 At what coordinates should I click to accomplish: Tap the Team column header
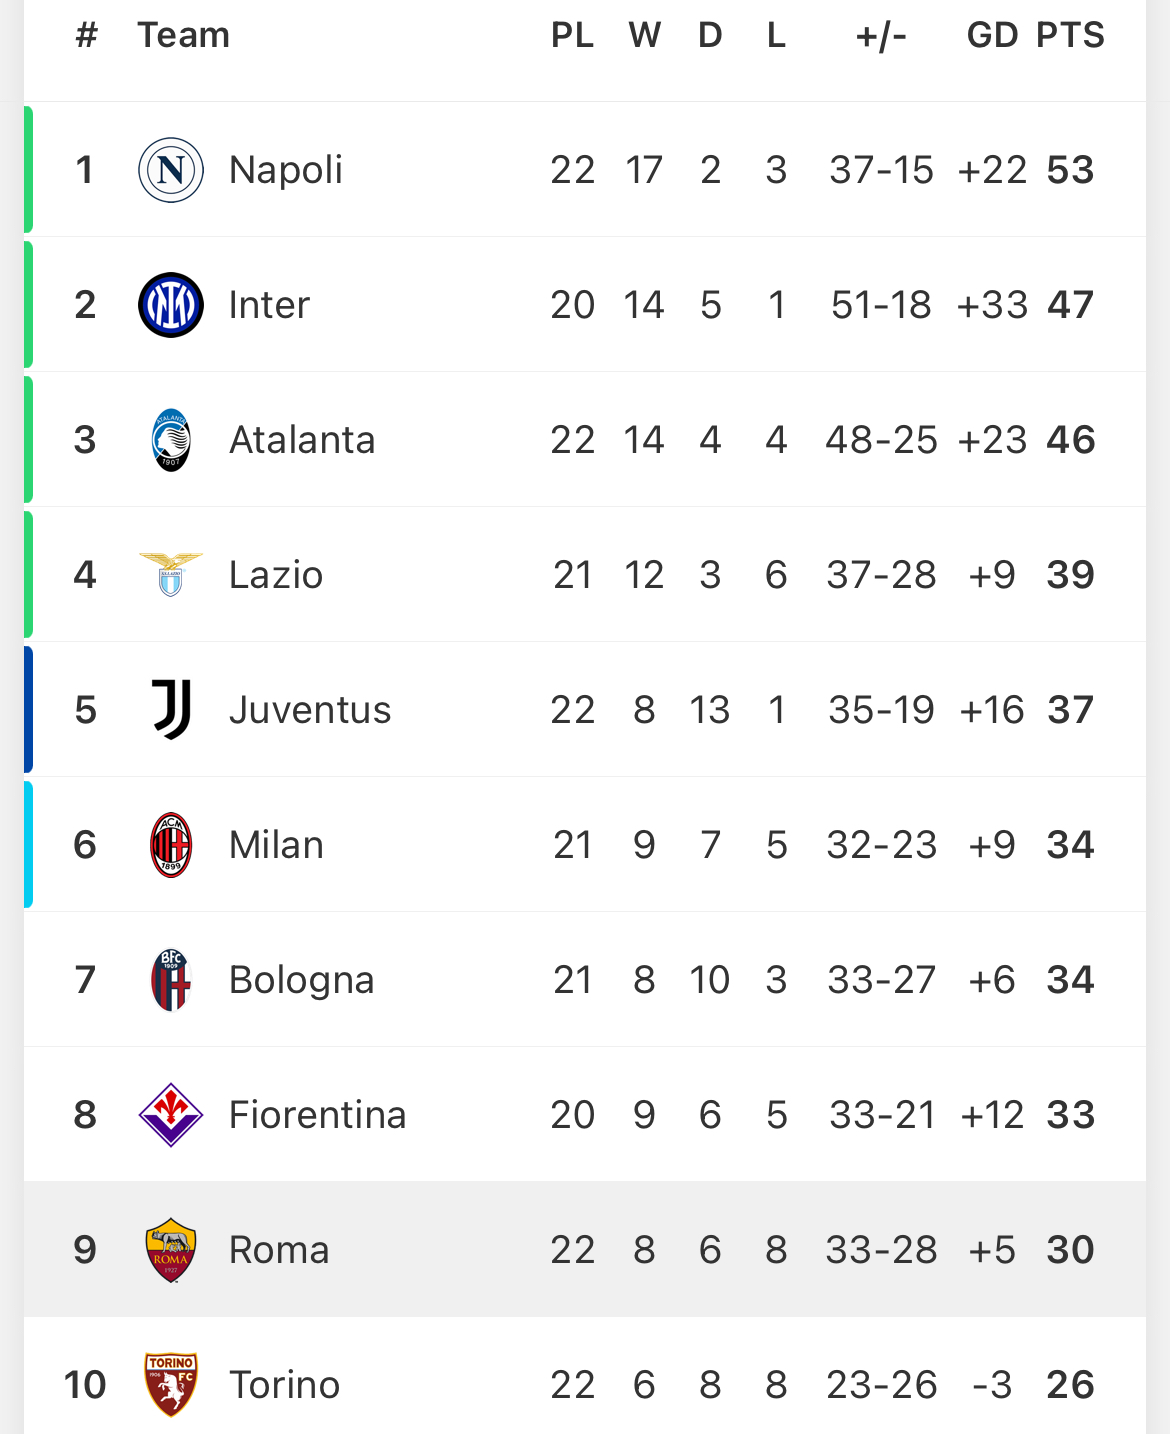pos(184,35)
